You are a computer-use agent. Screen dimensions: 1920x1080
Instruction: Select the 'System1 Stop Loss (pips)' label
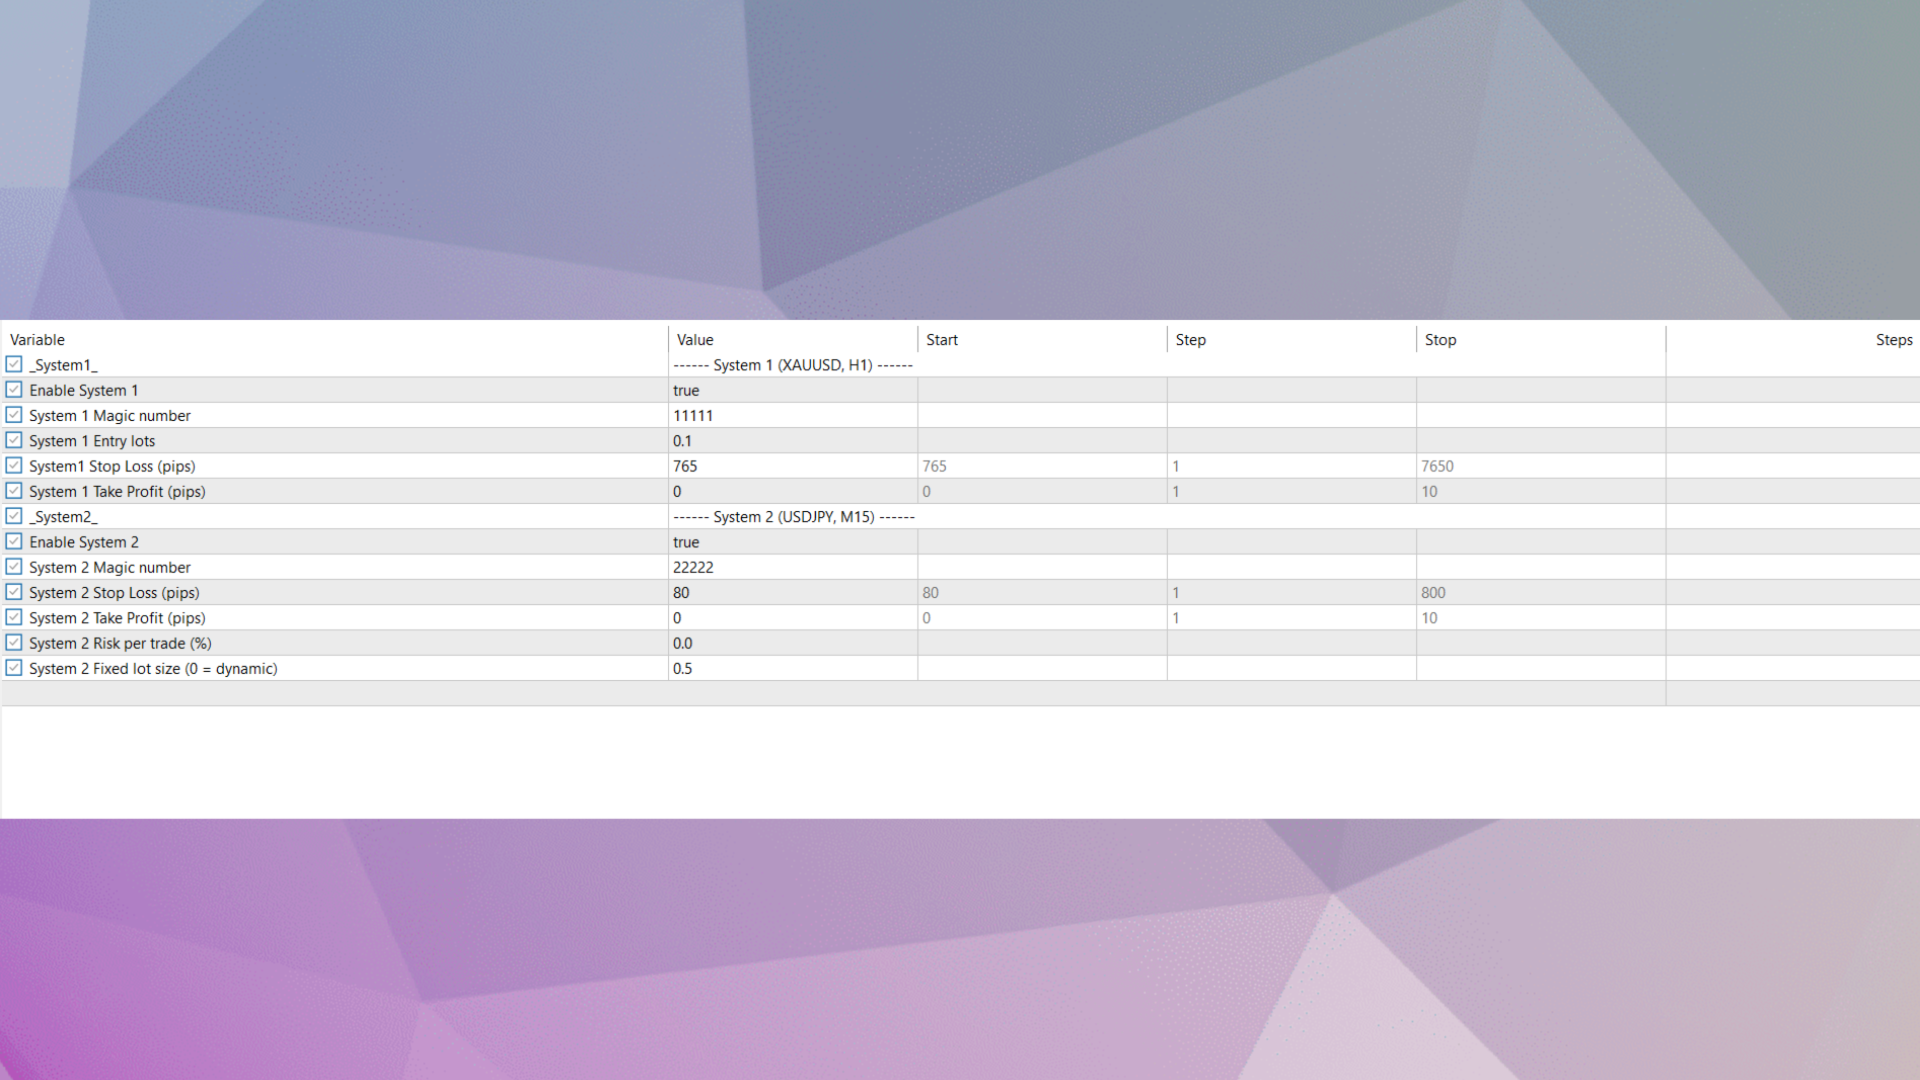pos(112,466)
